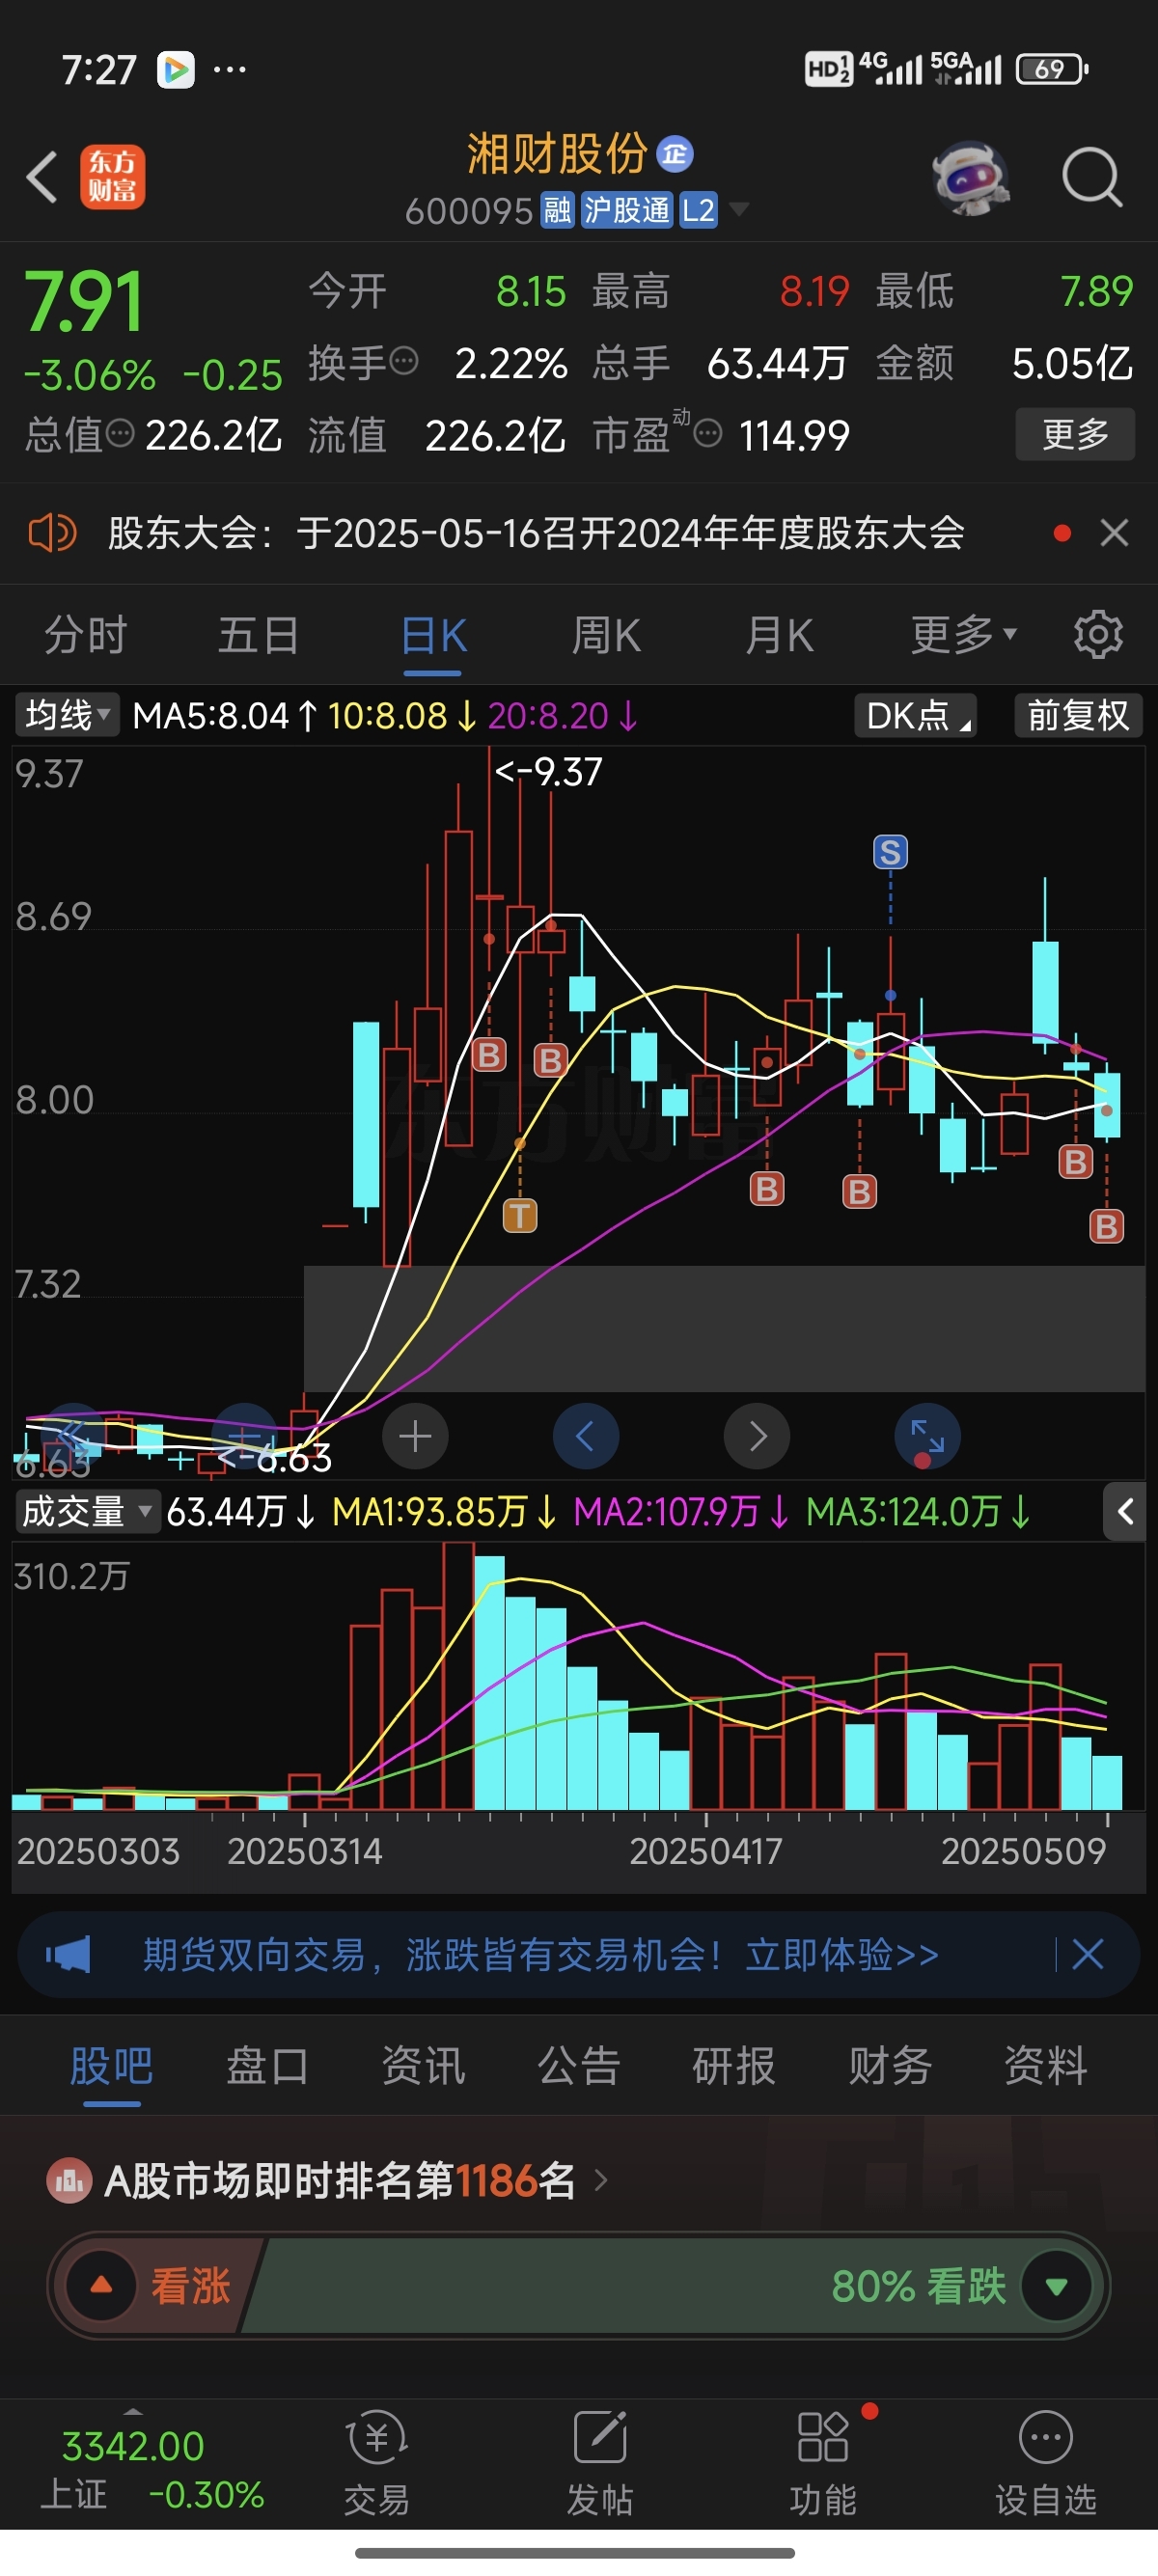This screenshot has width=1158, height=2576.
Task: Switch to 公告 tab
Action: (579, 2065)
